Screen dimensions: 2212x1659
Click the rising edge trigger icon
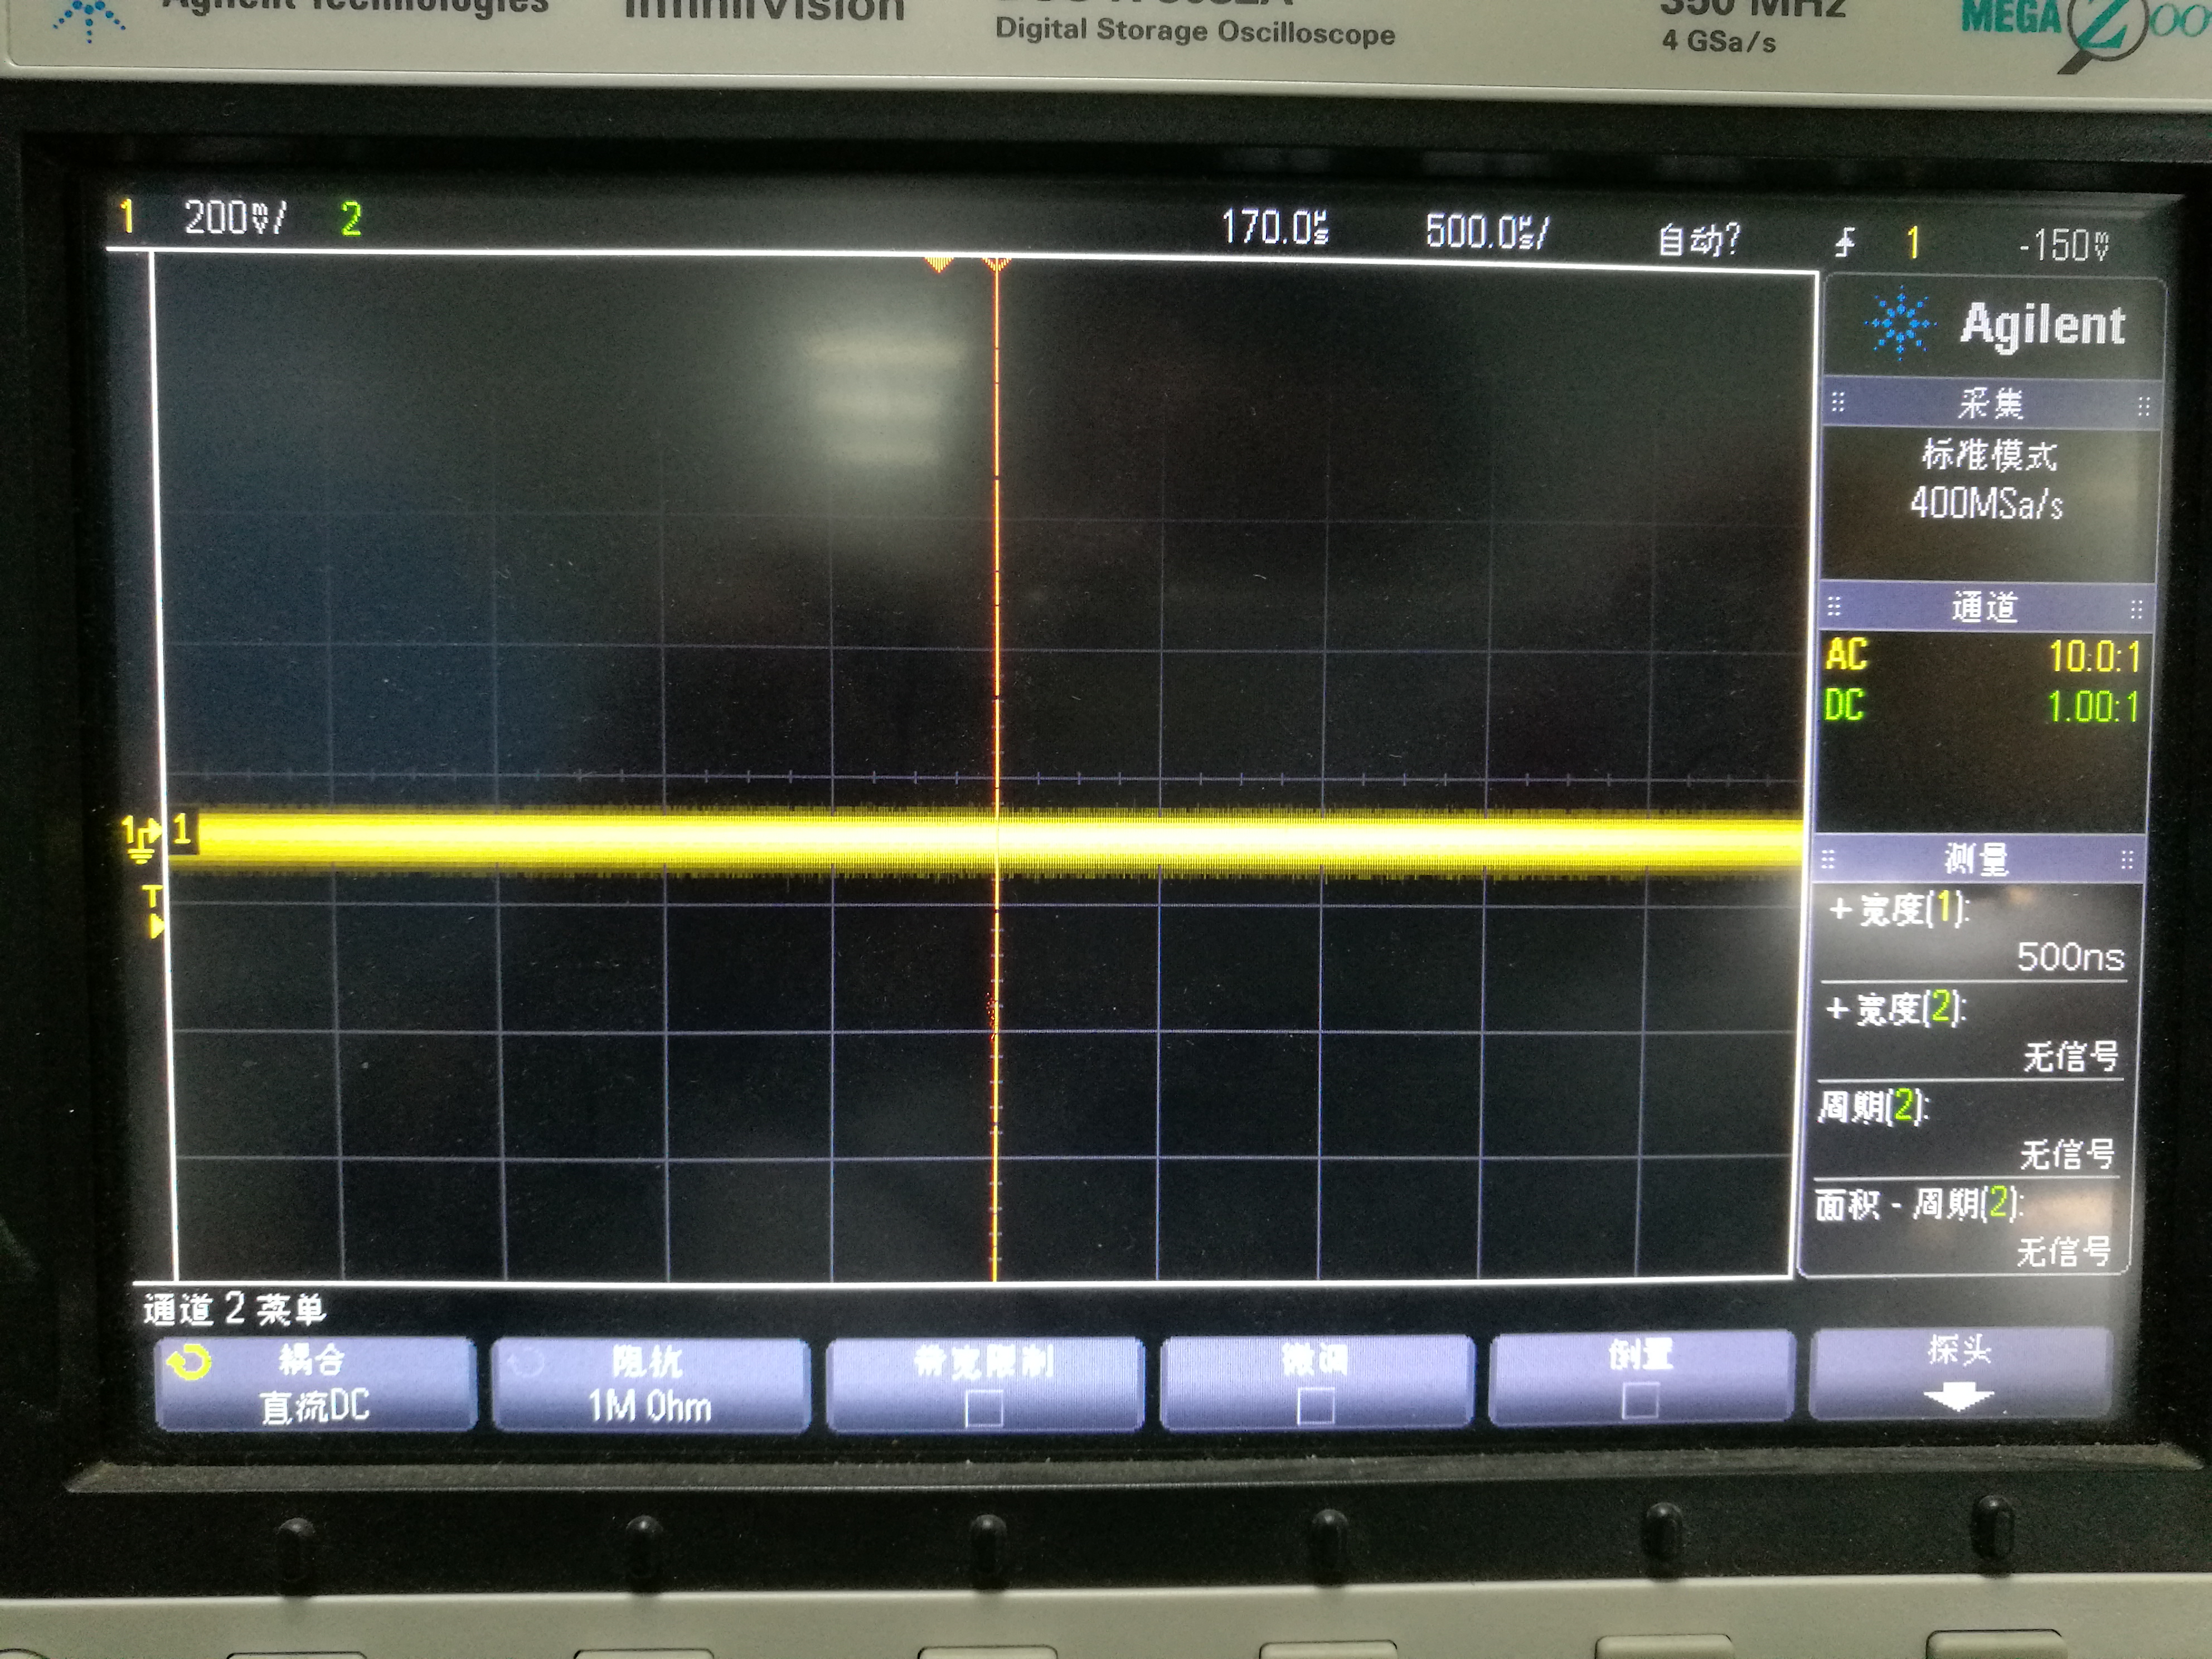click(x=1845, y=242)
